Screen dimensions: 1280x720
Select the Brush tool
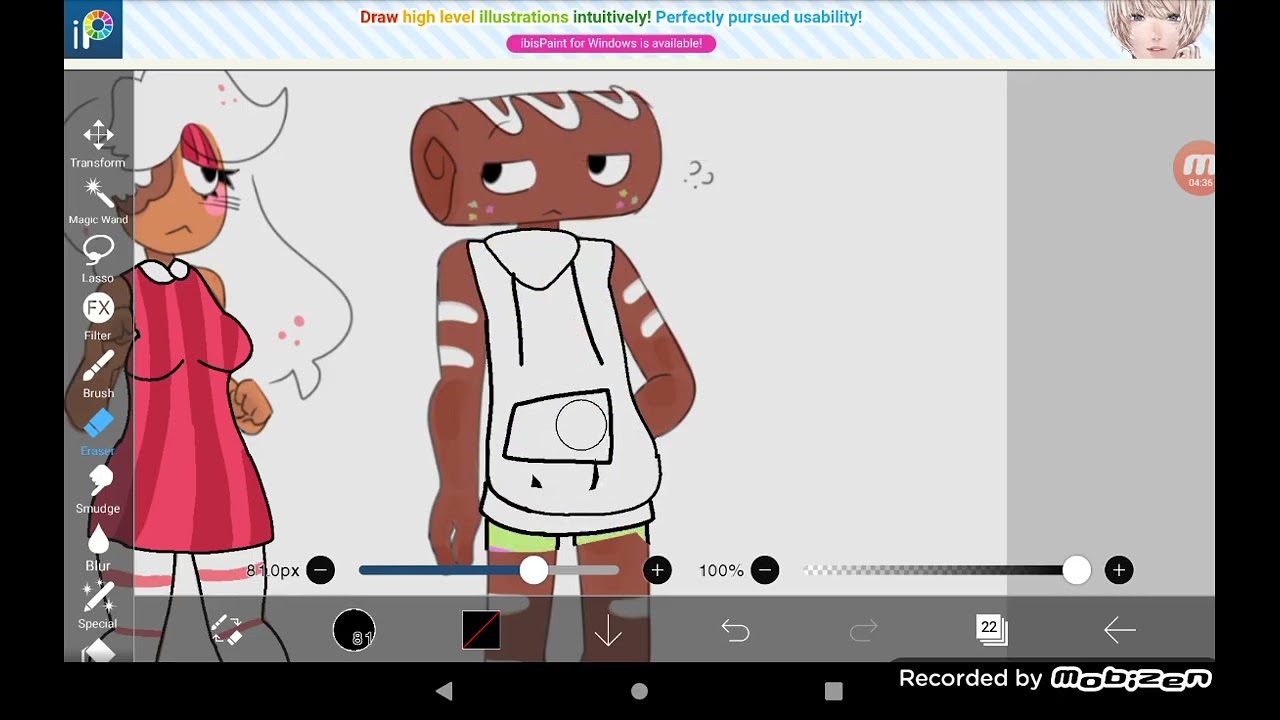click(x=98, y=374)
